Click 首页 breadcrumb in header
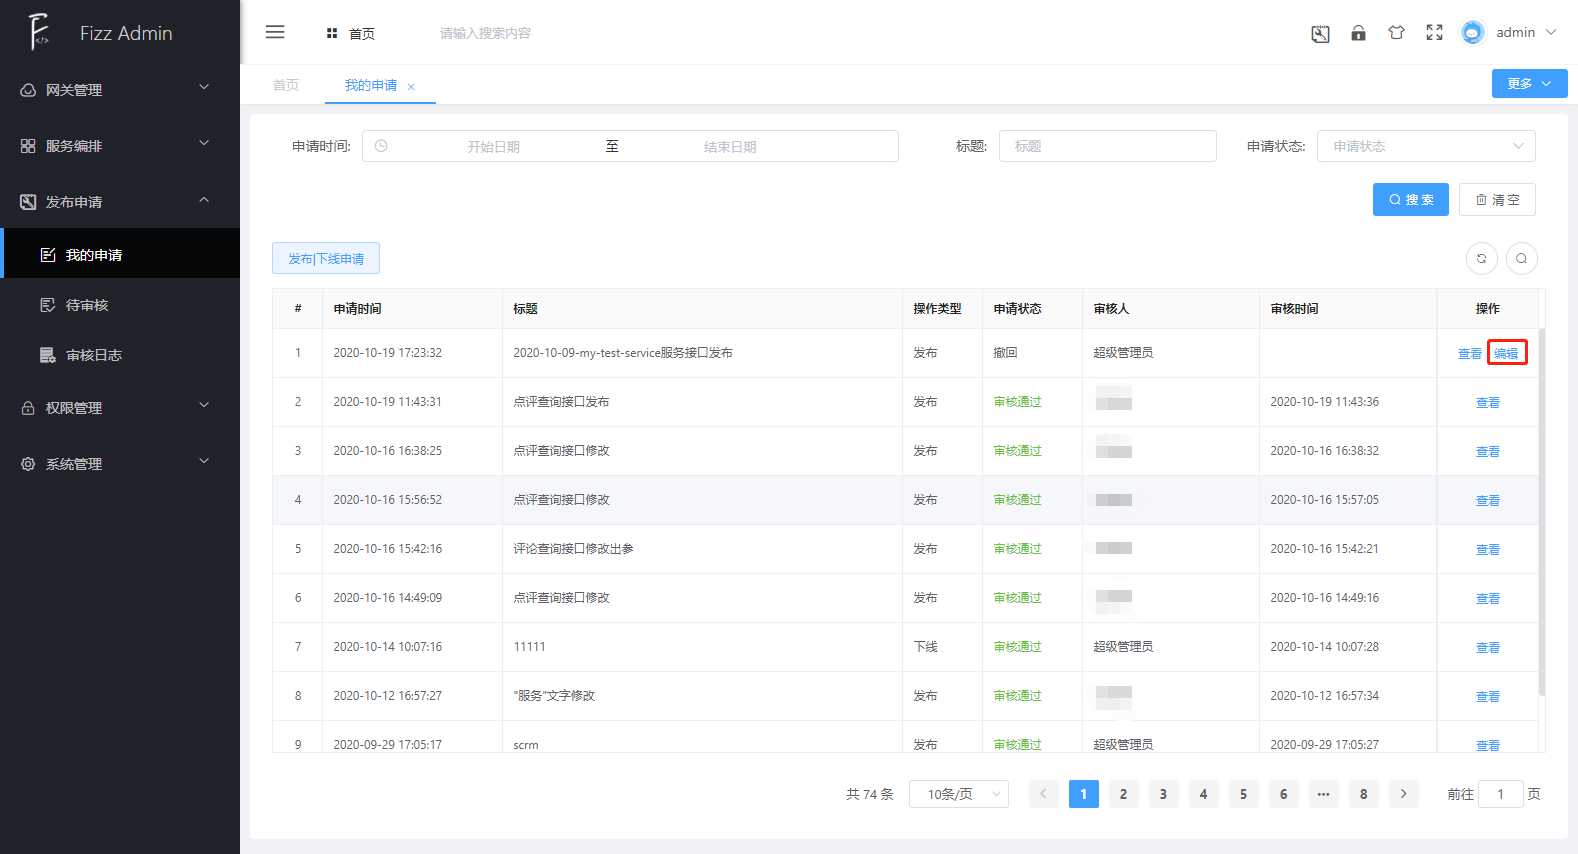The width and height of the screenshot is (1578, 854). pyautogui.click(x=362, y=34)
